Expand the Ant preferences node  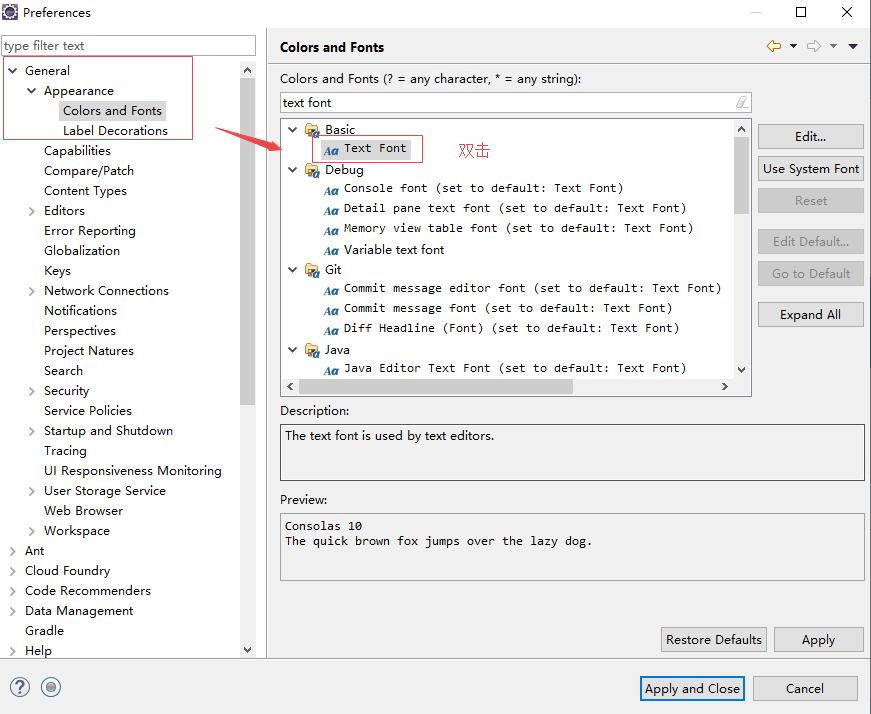tap(13, 551)
